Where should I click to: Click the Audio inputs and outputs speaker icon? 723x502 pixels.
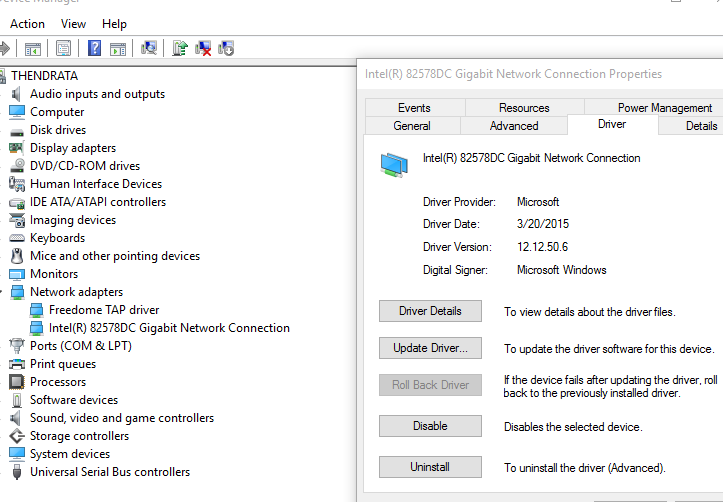tap(17, 94)
